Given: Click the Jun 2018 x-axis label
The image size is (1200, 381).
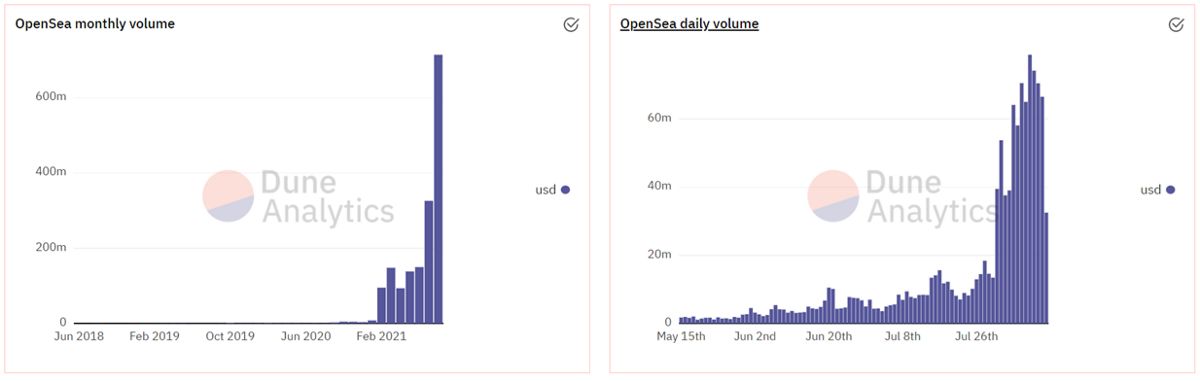Looking at the screenshot, I should (x=78, y=337).
